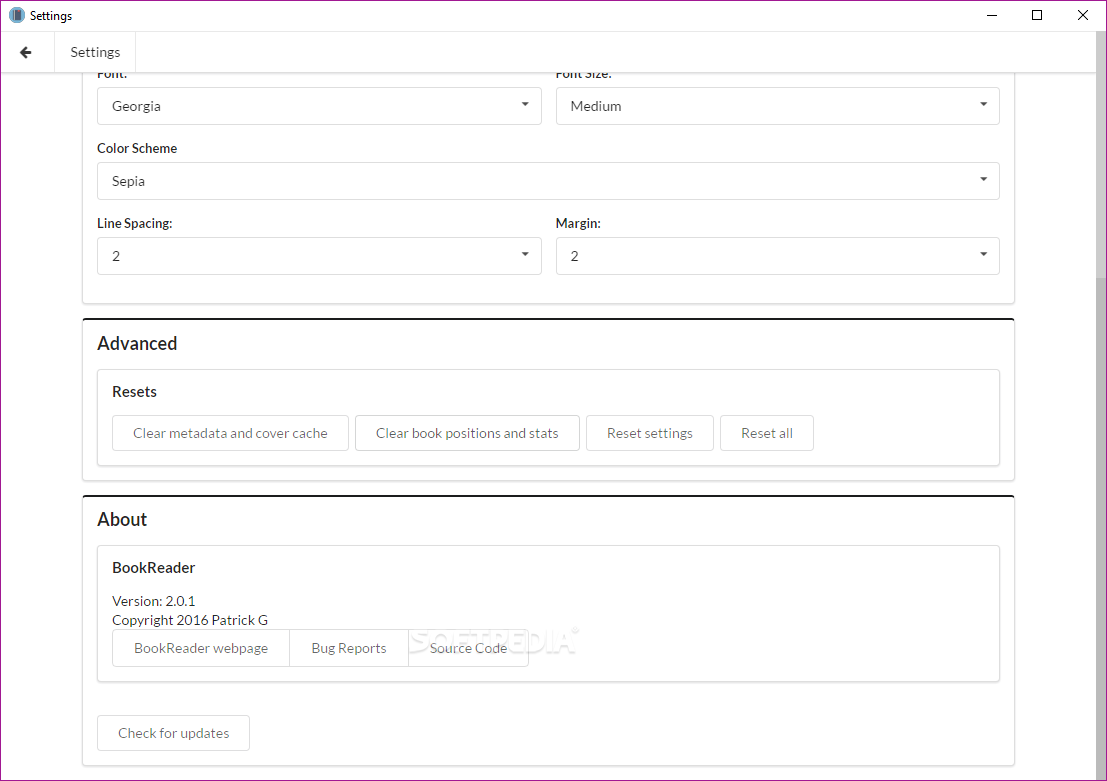Open the Settings tab
The width and height of the screenshot is (1107, 781).
coord(95,52)
